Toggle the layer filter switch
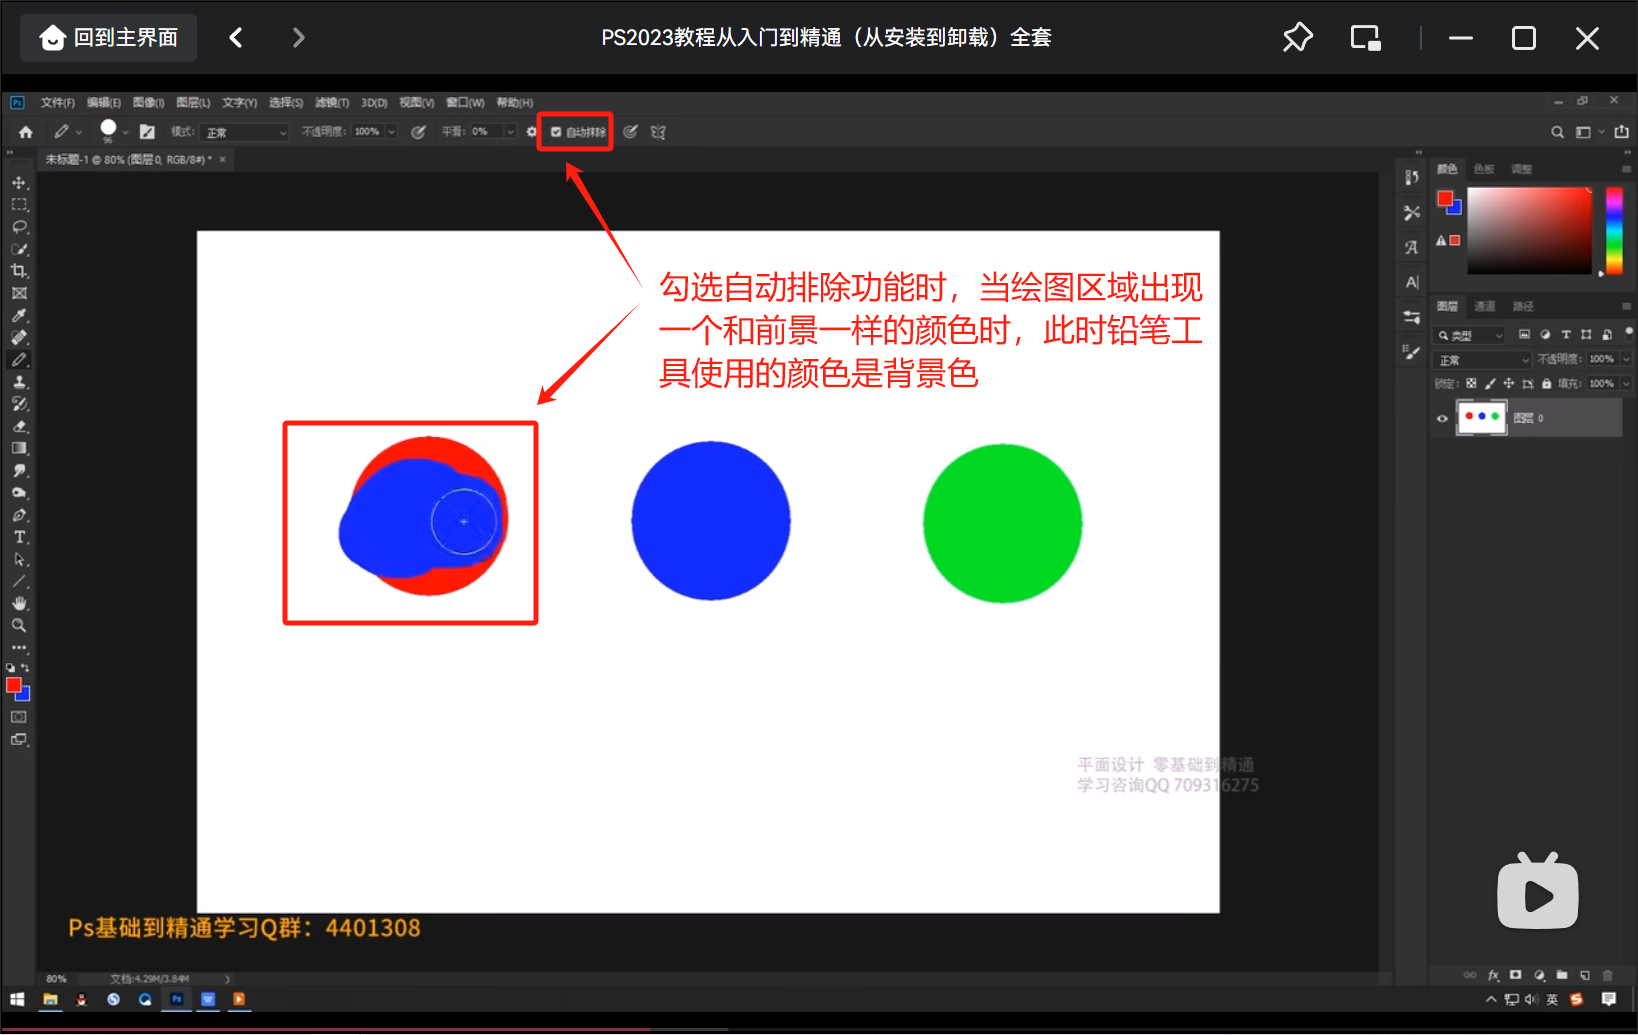Screen dimensions: 1638x1035 pyautogui.click(x=1629, y=332)
